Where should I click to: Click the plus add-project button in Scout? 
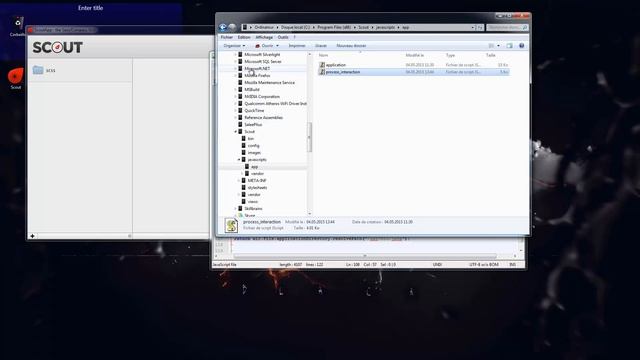tap(32, 236)
